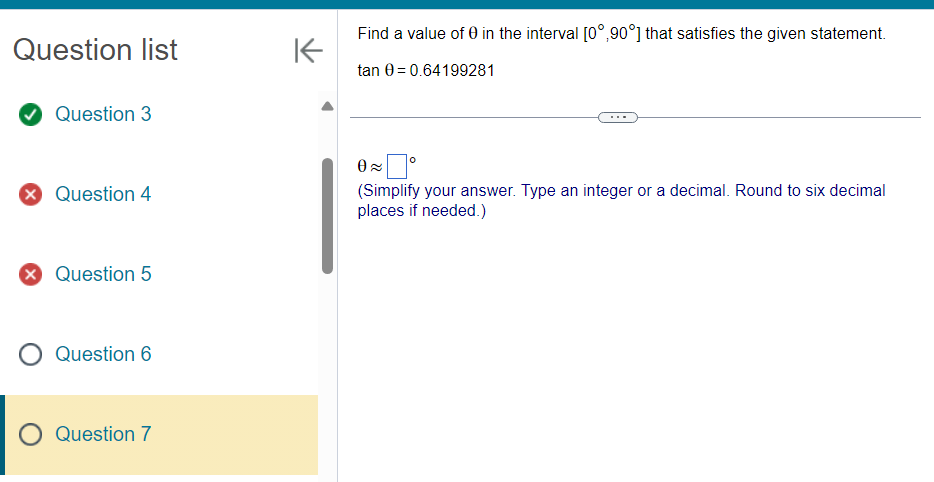Image resolution: width=934 pixels, height=482 pixels.
Task: Select the highlighted Question 7 link
Action: click(103, 434)
